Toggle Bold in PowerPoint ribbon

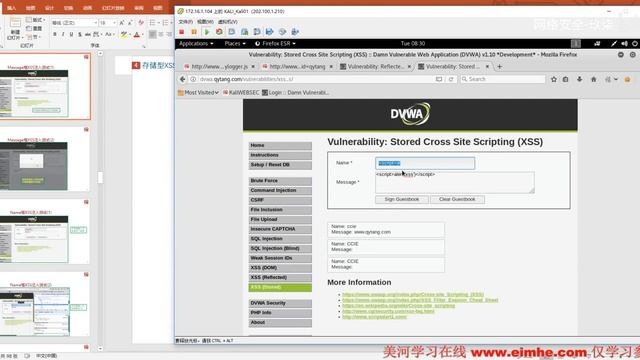click(x=55, y=35)
